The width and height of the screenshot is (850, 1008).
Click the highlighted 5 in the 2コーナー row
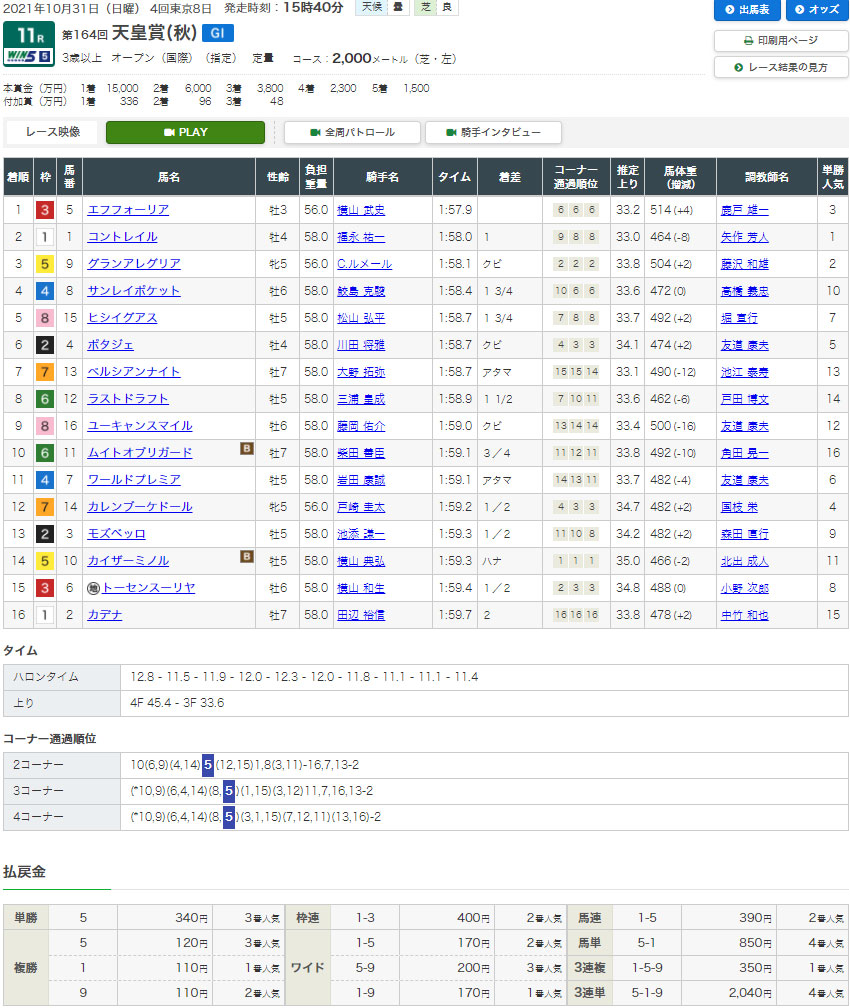point(207,765)
